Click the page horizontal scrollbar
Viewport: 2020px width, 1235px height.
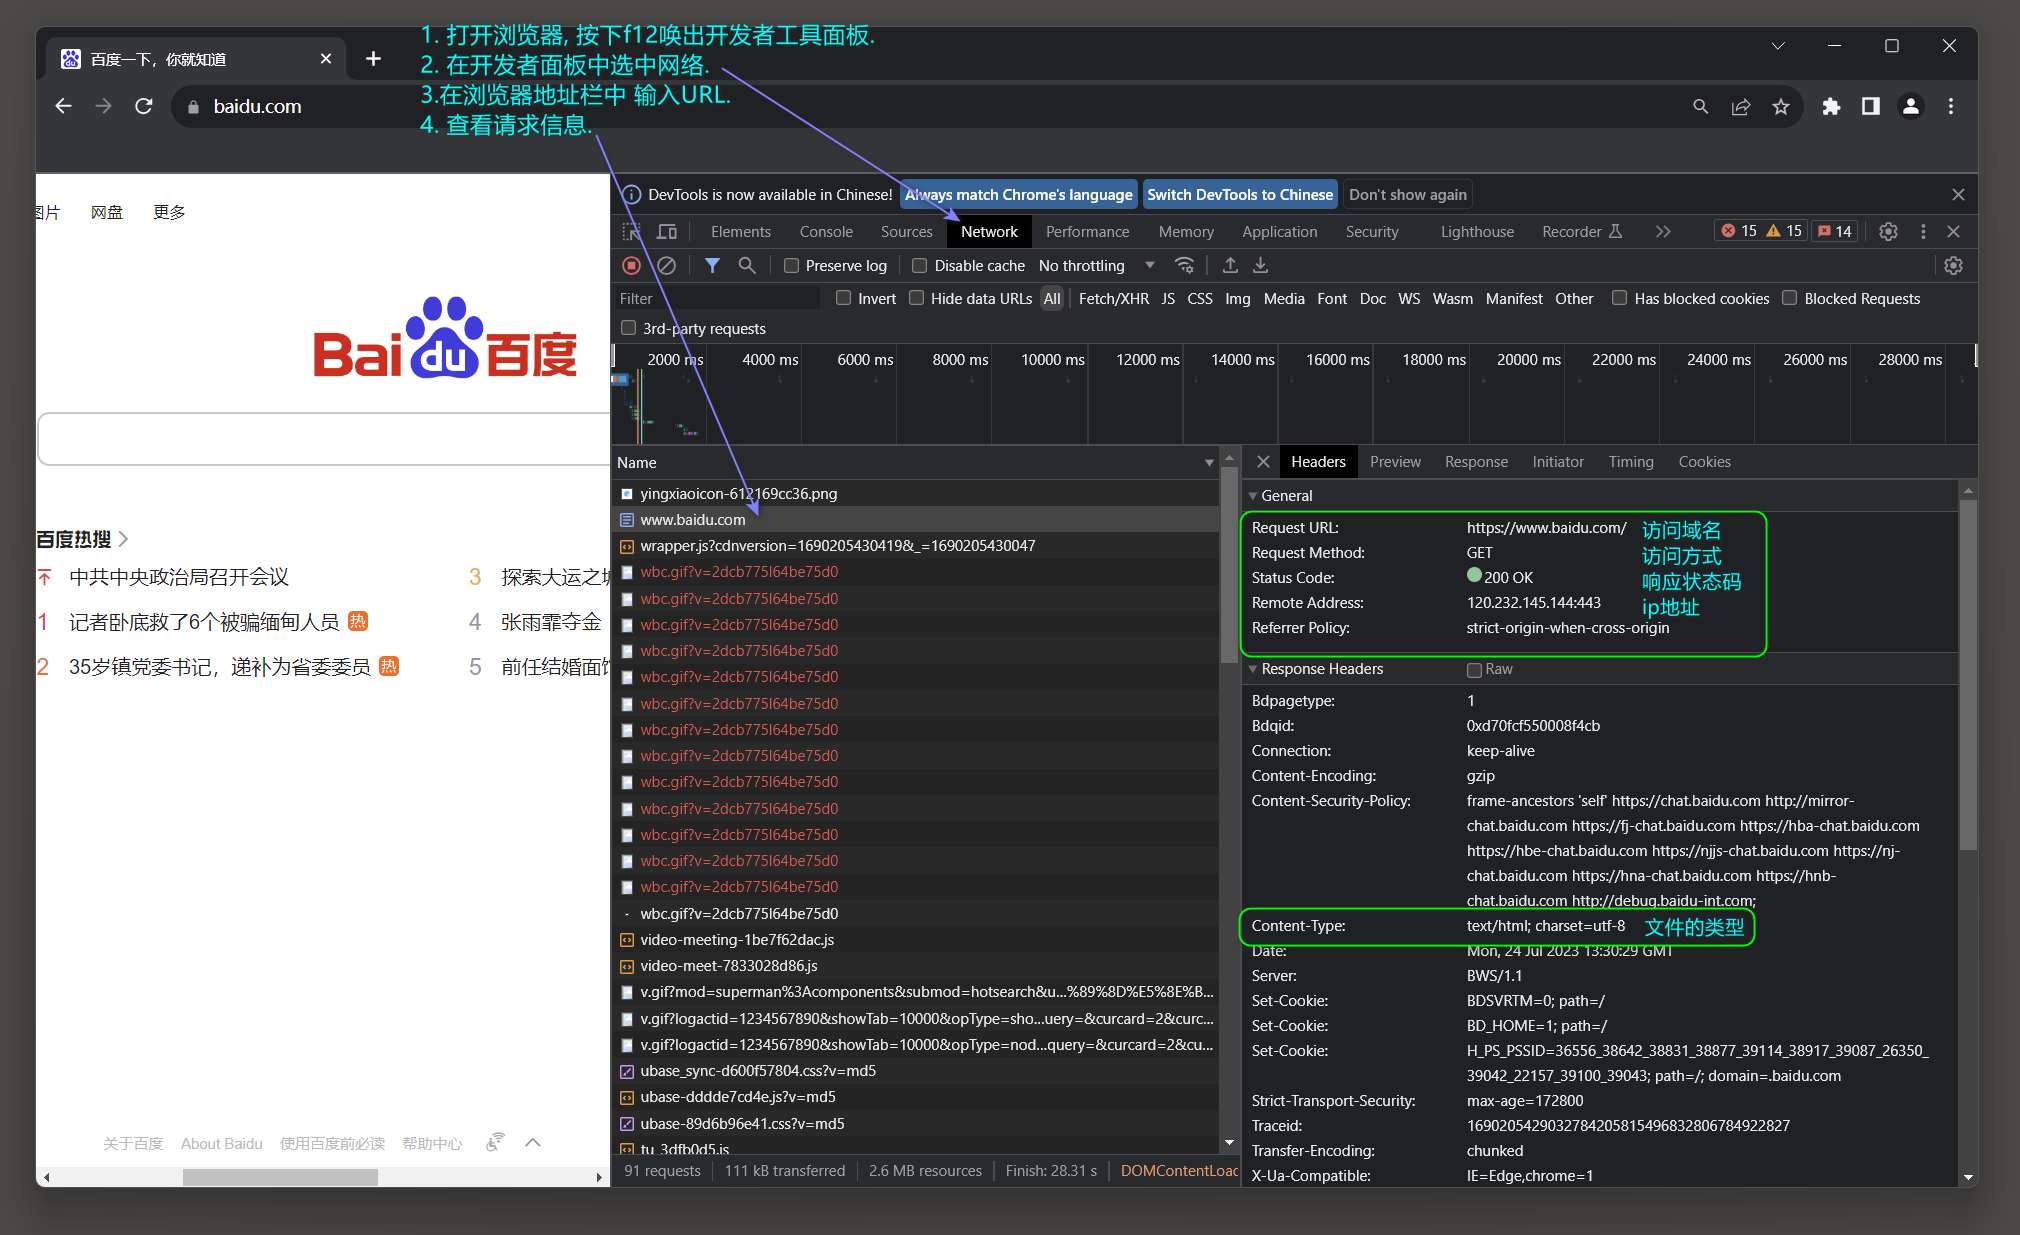280,1177
